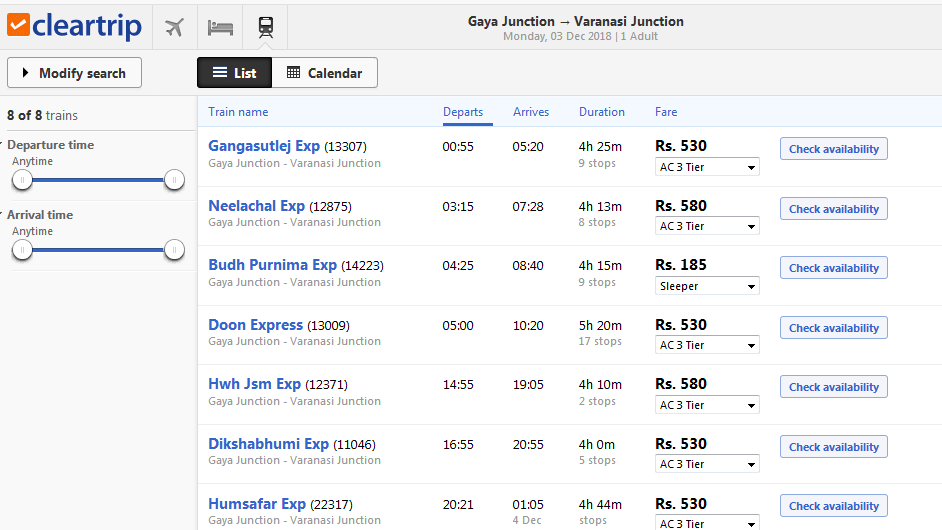Open Doon Express train link
Screen dimensions: 942x530
[x=255, y=325]
